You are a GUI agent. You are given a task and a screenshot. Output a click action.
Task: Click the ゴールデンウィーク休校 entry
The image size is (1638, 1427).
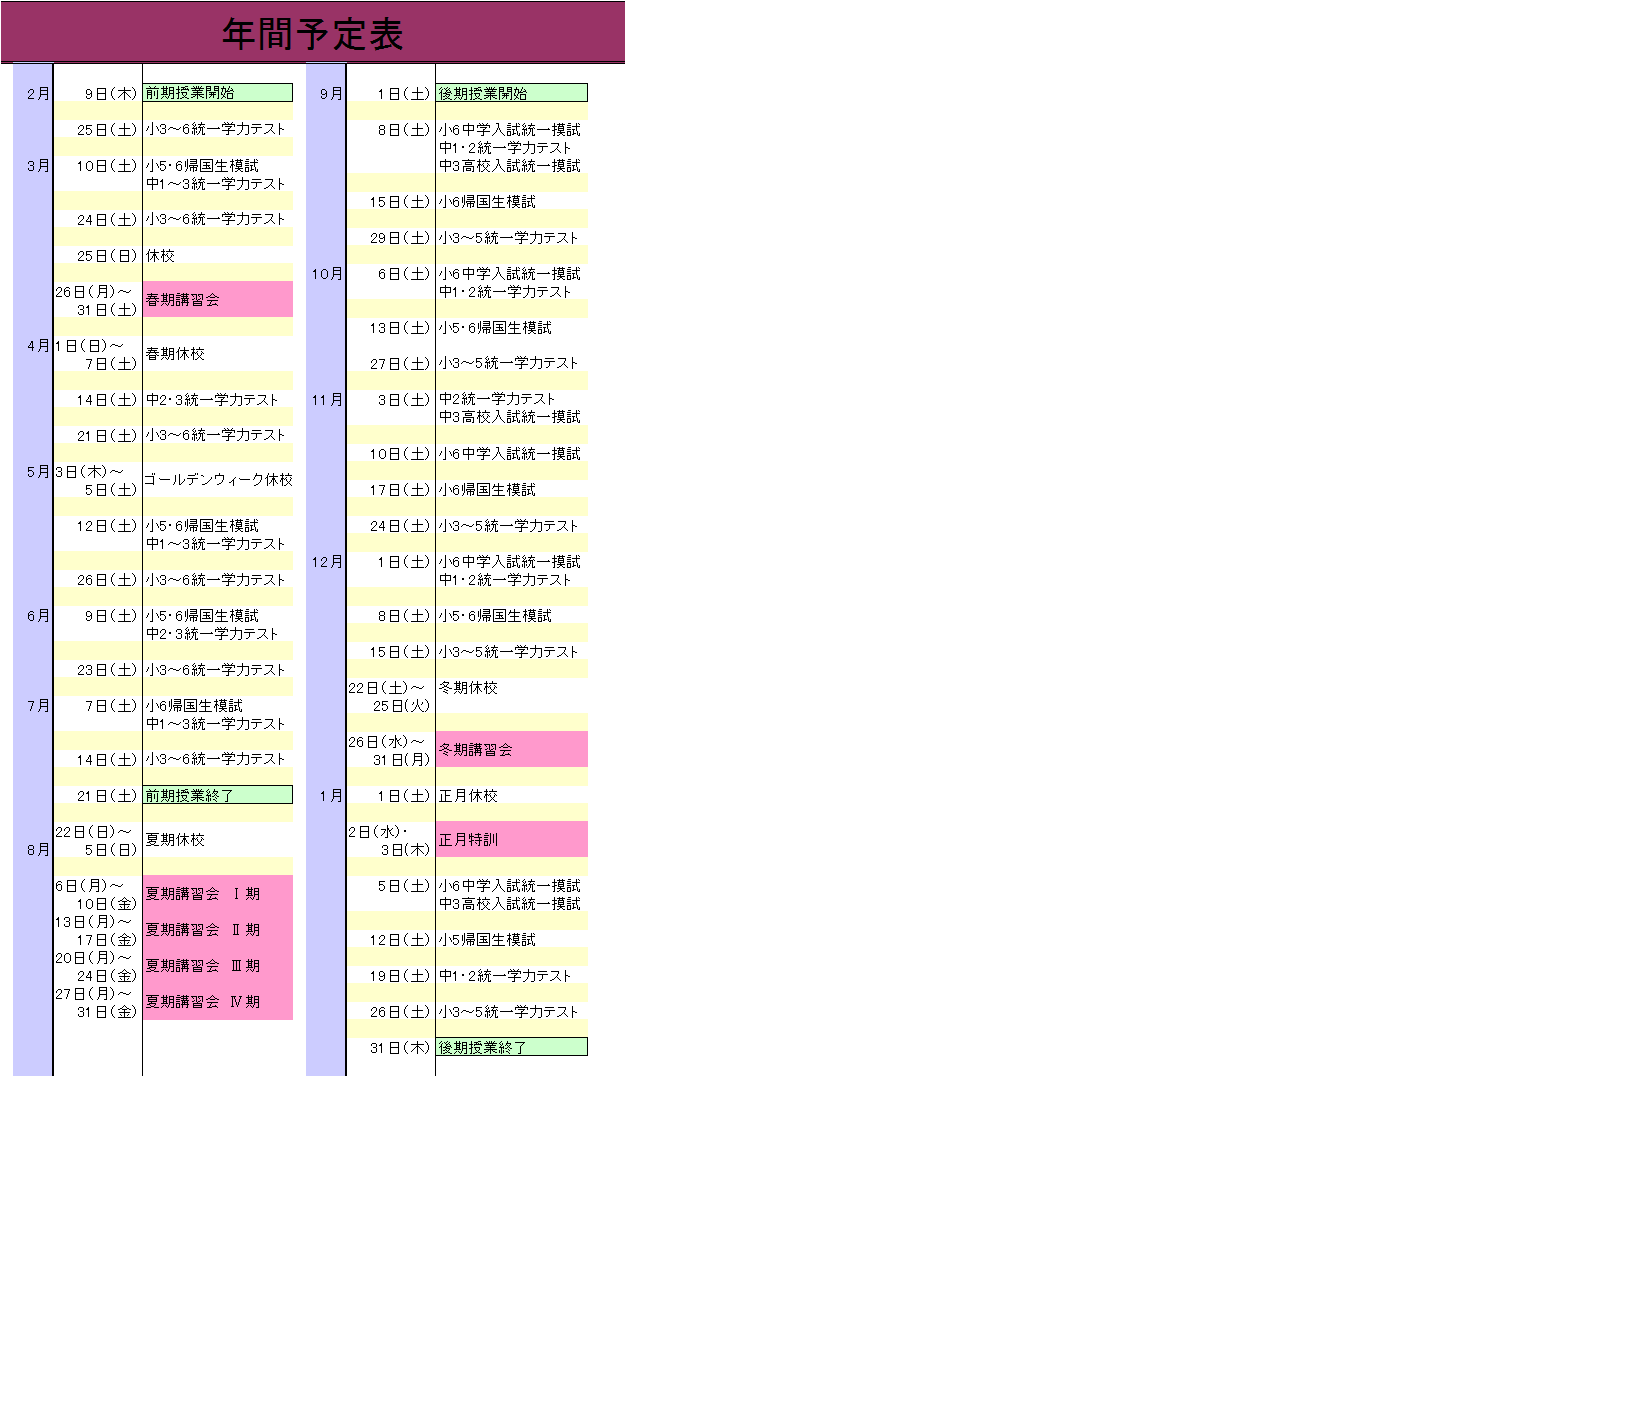point(217,480)
